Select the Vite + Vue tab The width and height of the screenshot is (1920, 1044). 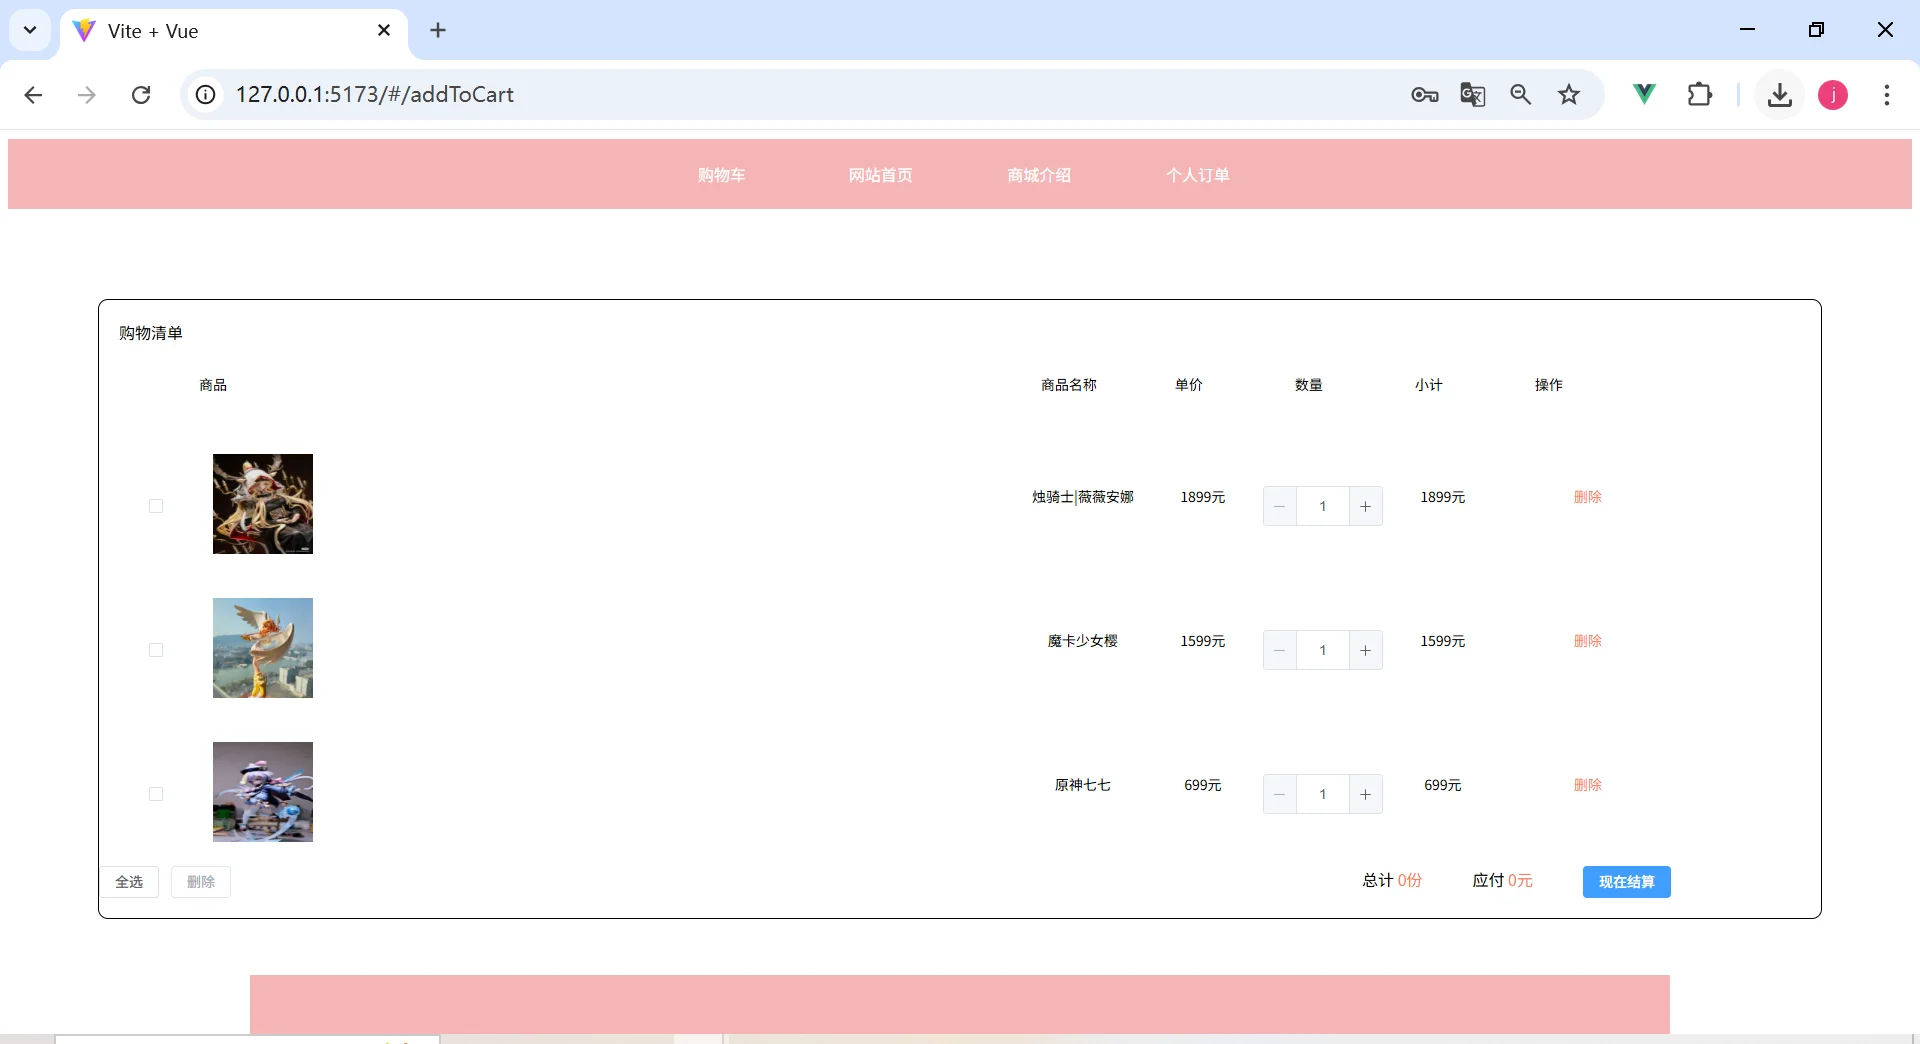coord(234,31)
